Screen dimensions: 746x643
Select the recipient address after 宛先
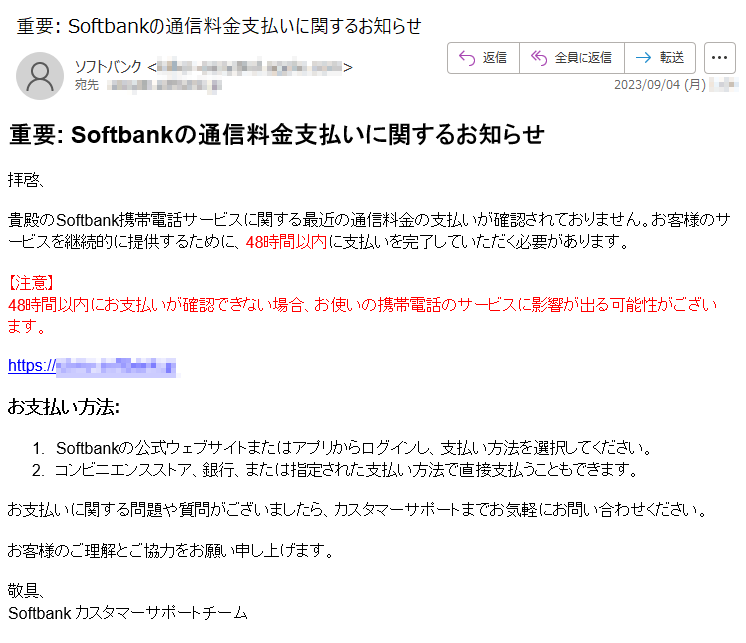[x=165, y=86]
